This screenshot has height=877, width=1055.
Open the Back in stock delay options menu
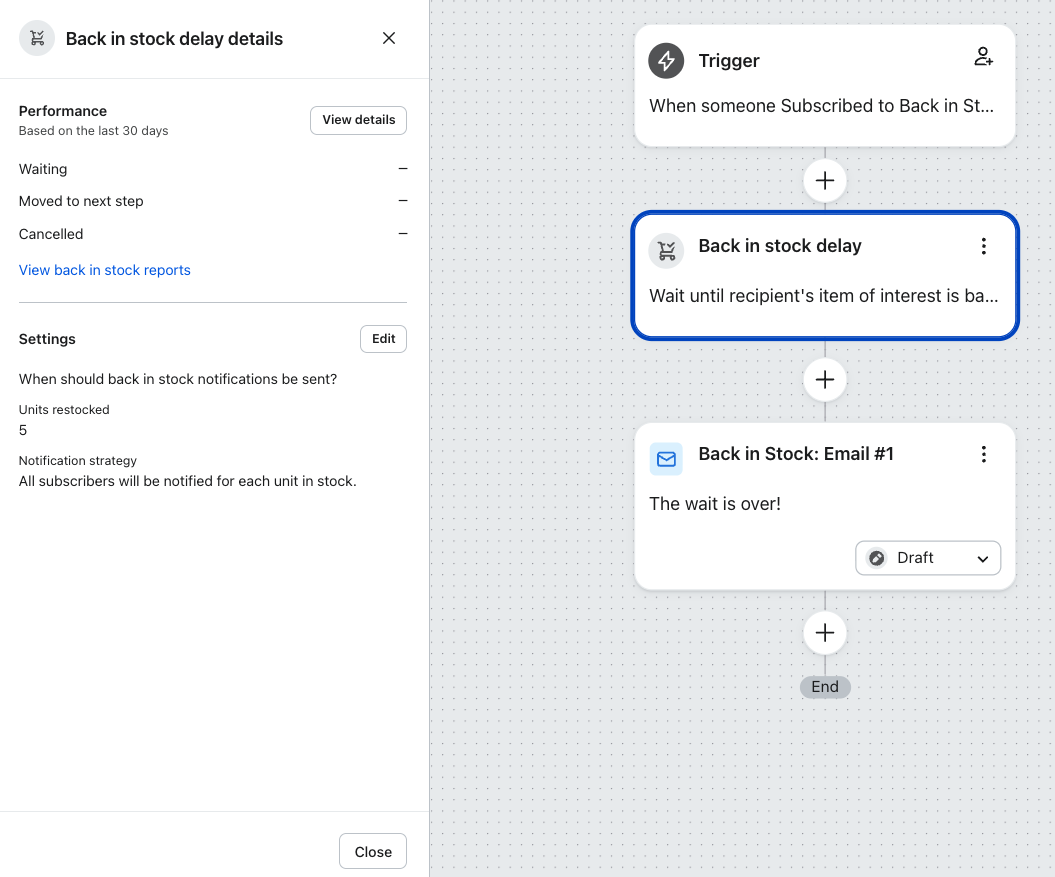click(x=983, y=246)
